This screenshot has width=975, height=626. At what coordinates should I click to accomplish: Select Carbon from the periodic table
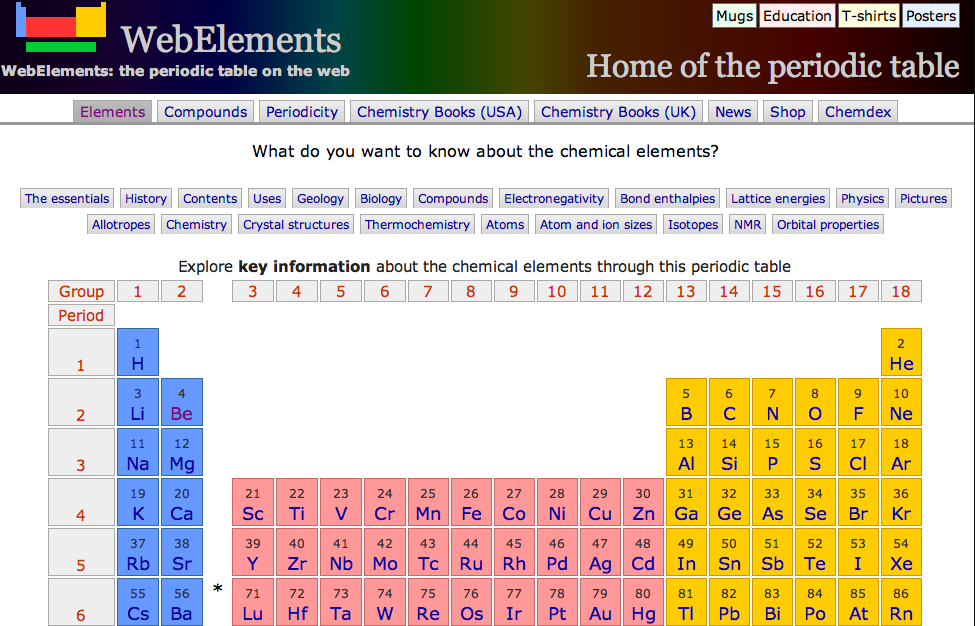729,402
